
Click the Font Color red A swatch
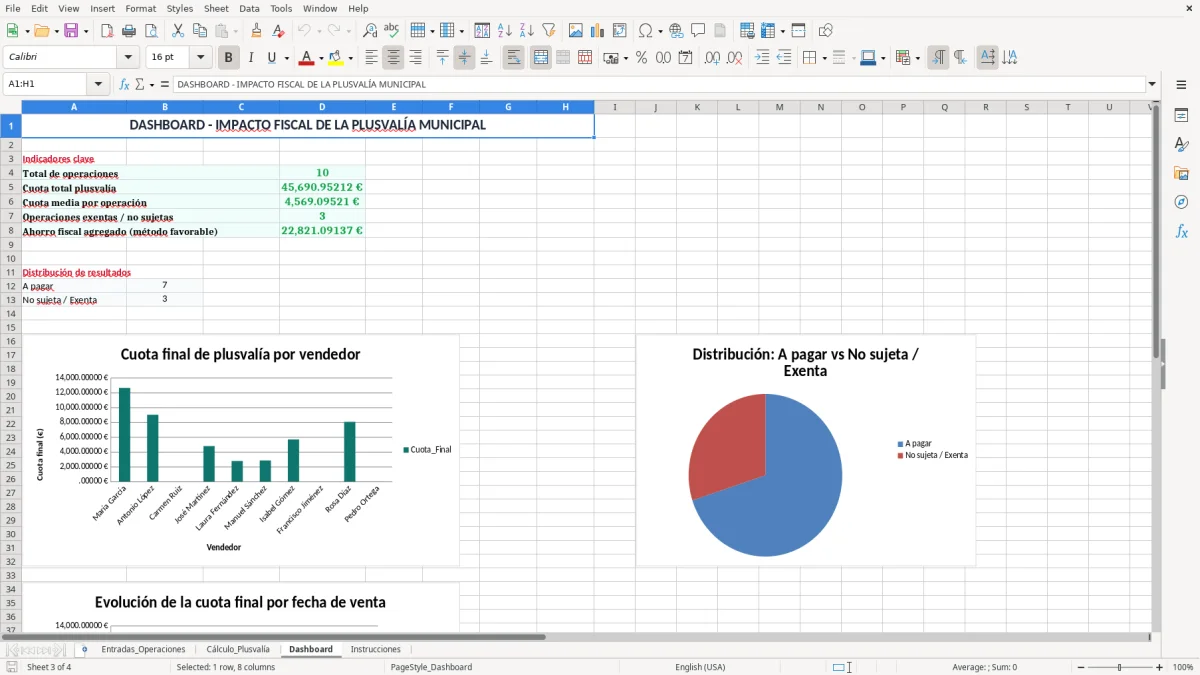coord(307,58)
